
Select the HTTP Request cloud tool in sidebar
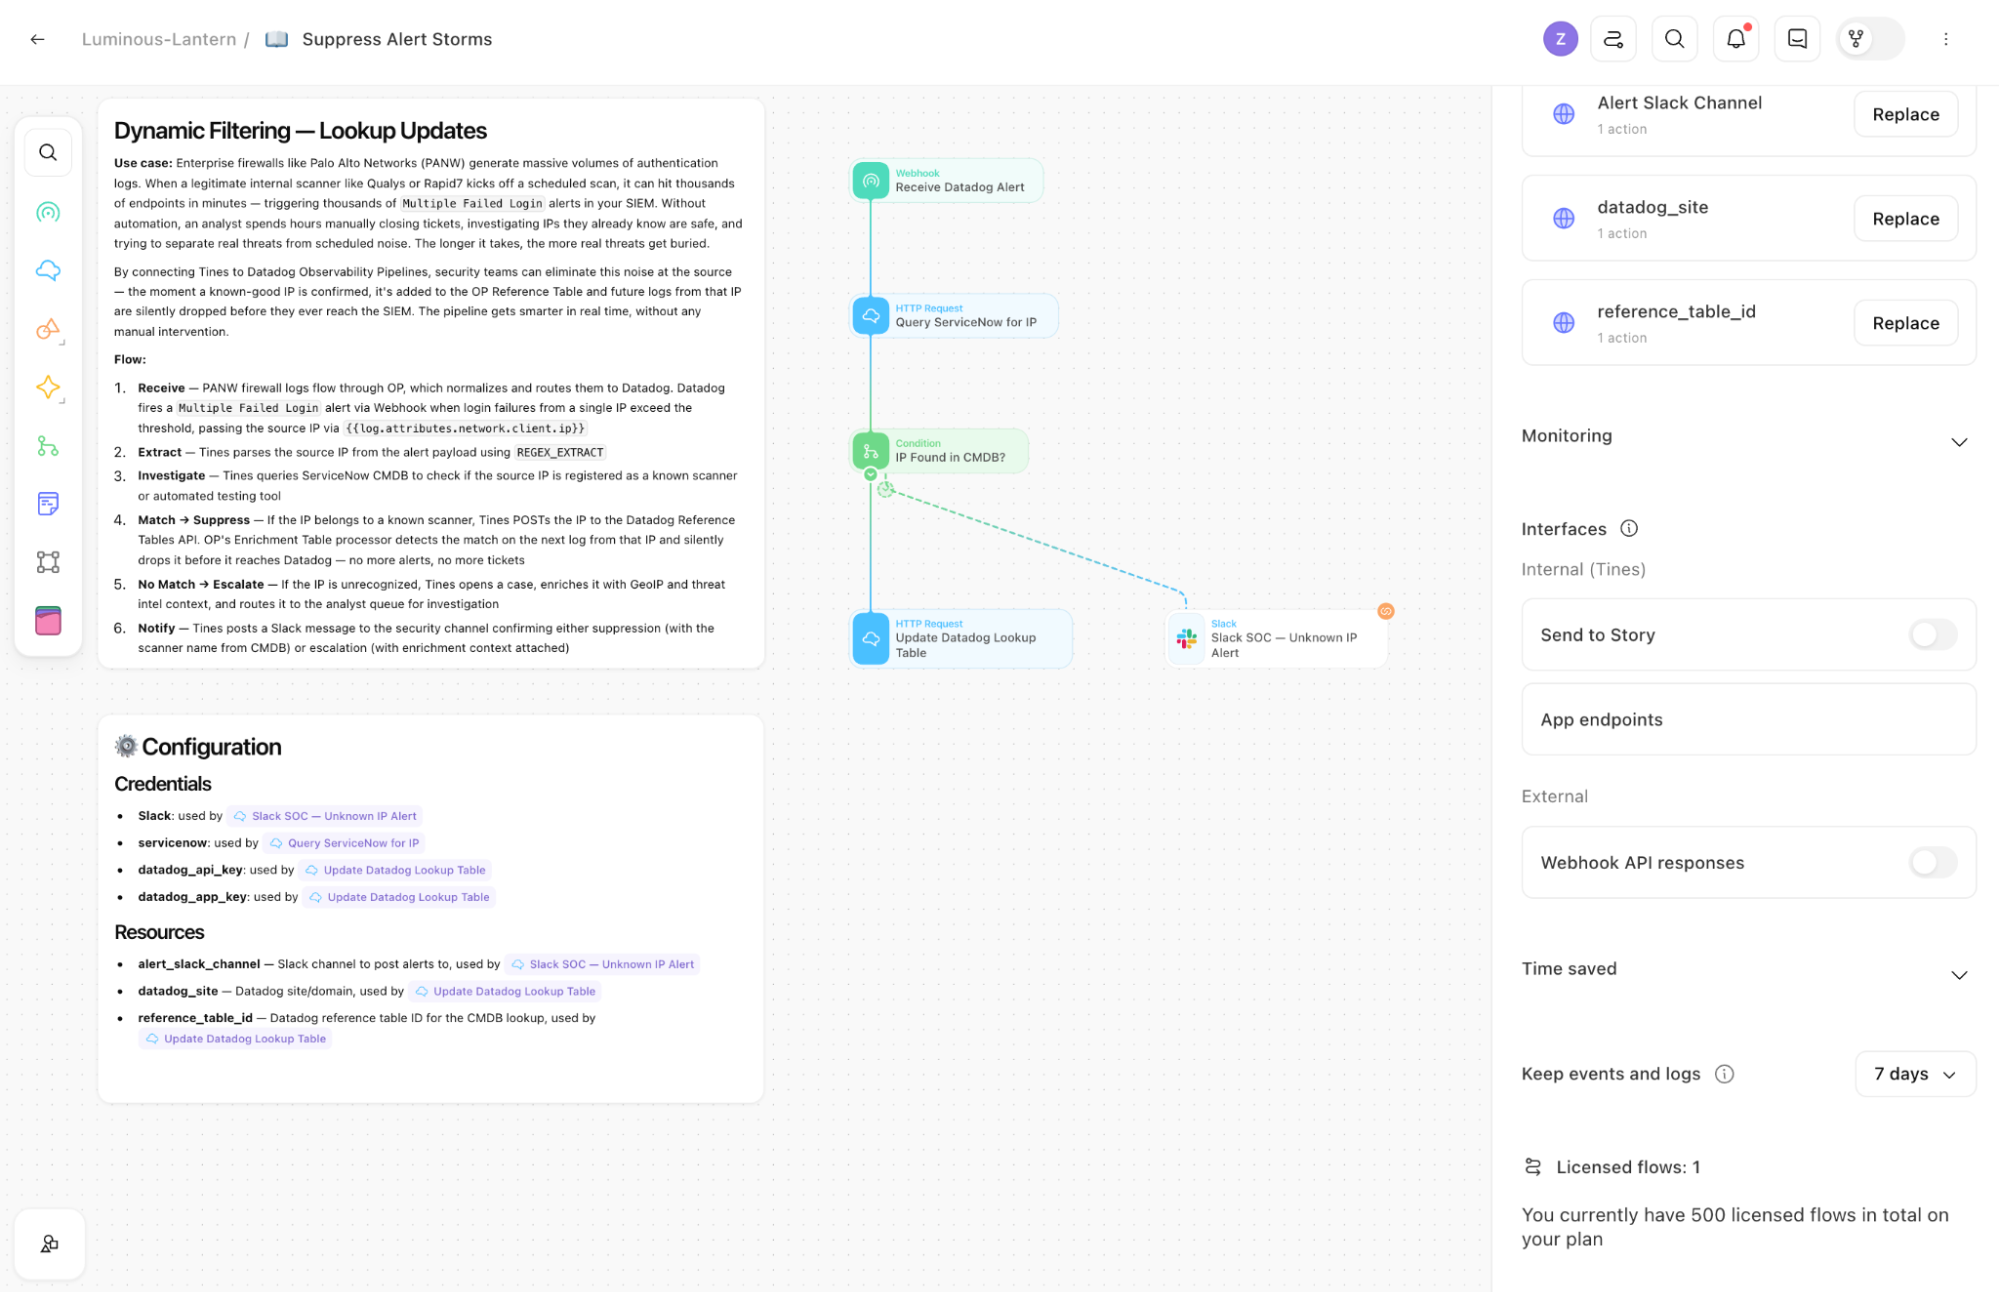point(48,270)
